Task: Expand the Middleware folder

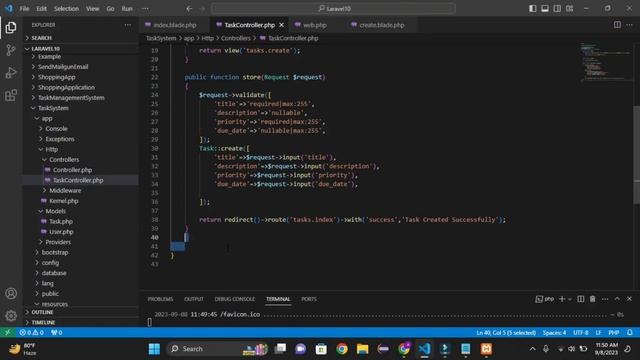Action: point(65,191)
